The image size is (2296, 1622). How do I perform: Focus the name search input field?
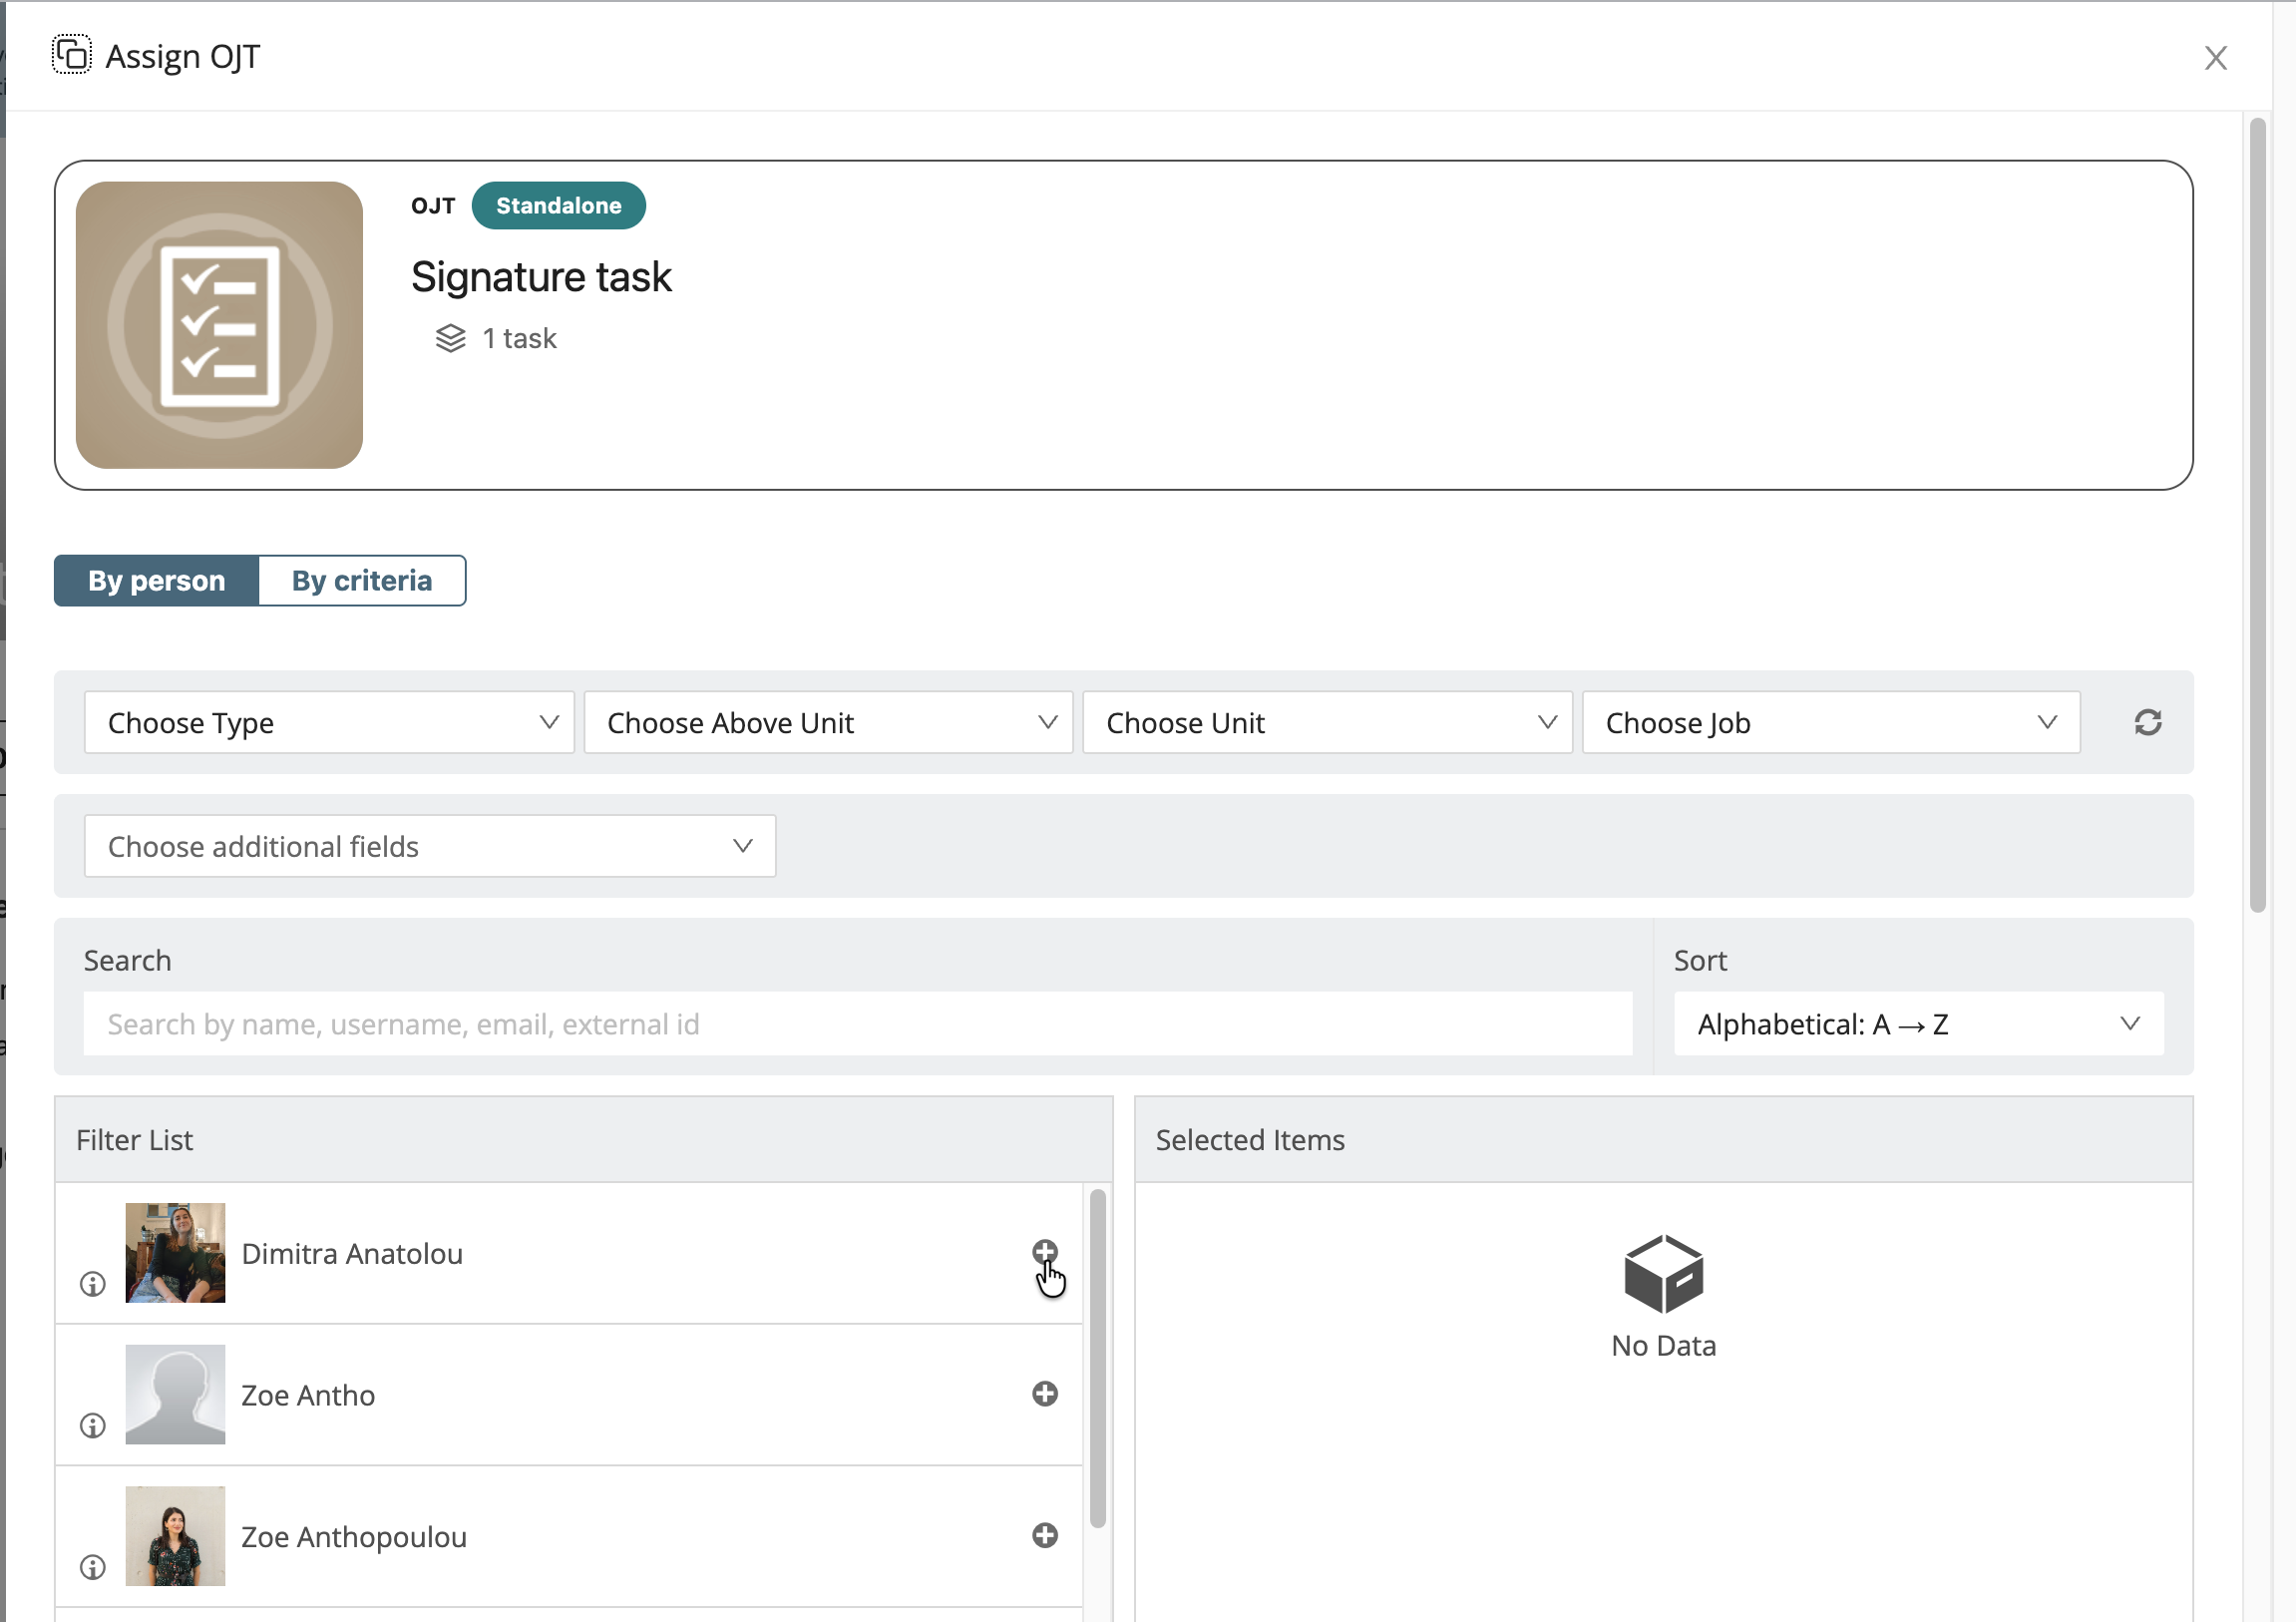coord(857,1024)
